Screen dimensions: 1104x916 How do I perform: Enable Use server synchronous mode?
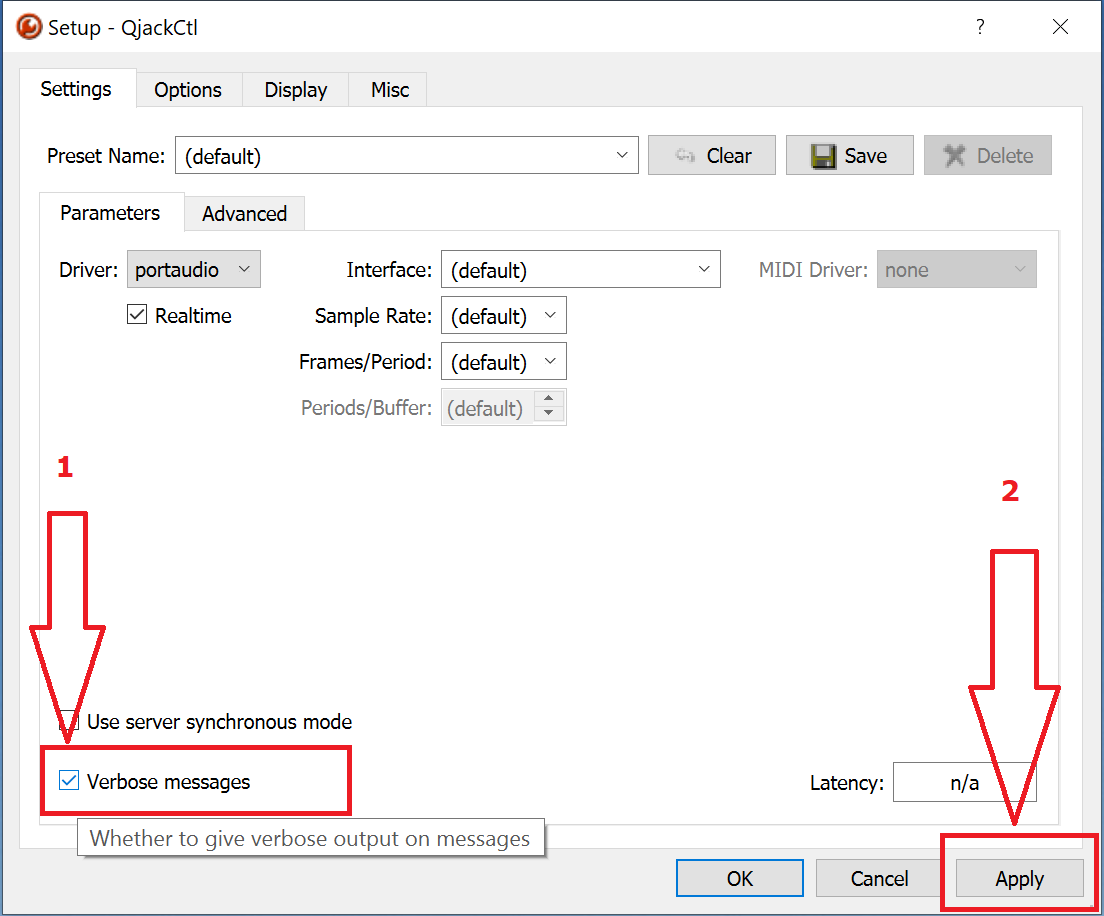[x=69, y=721]
